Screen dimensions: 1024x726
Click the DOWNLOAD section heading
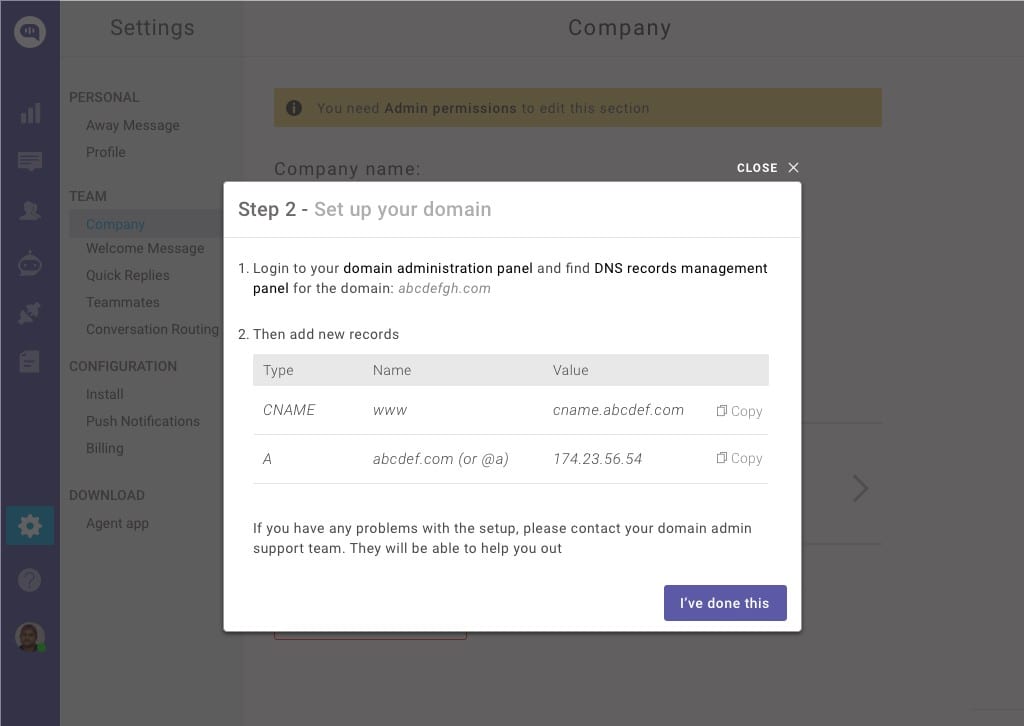(106, 495)
